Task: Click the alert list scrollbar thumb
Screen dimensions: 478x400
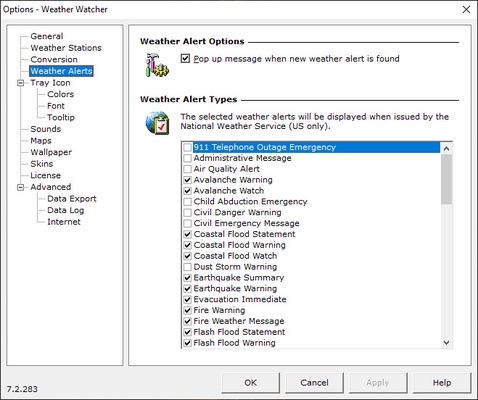Action: point(446,179)
